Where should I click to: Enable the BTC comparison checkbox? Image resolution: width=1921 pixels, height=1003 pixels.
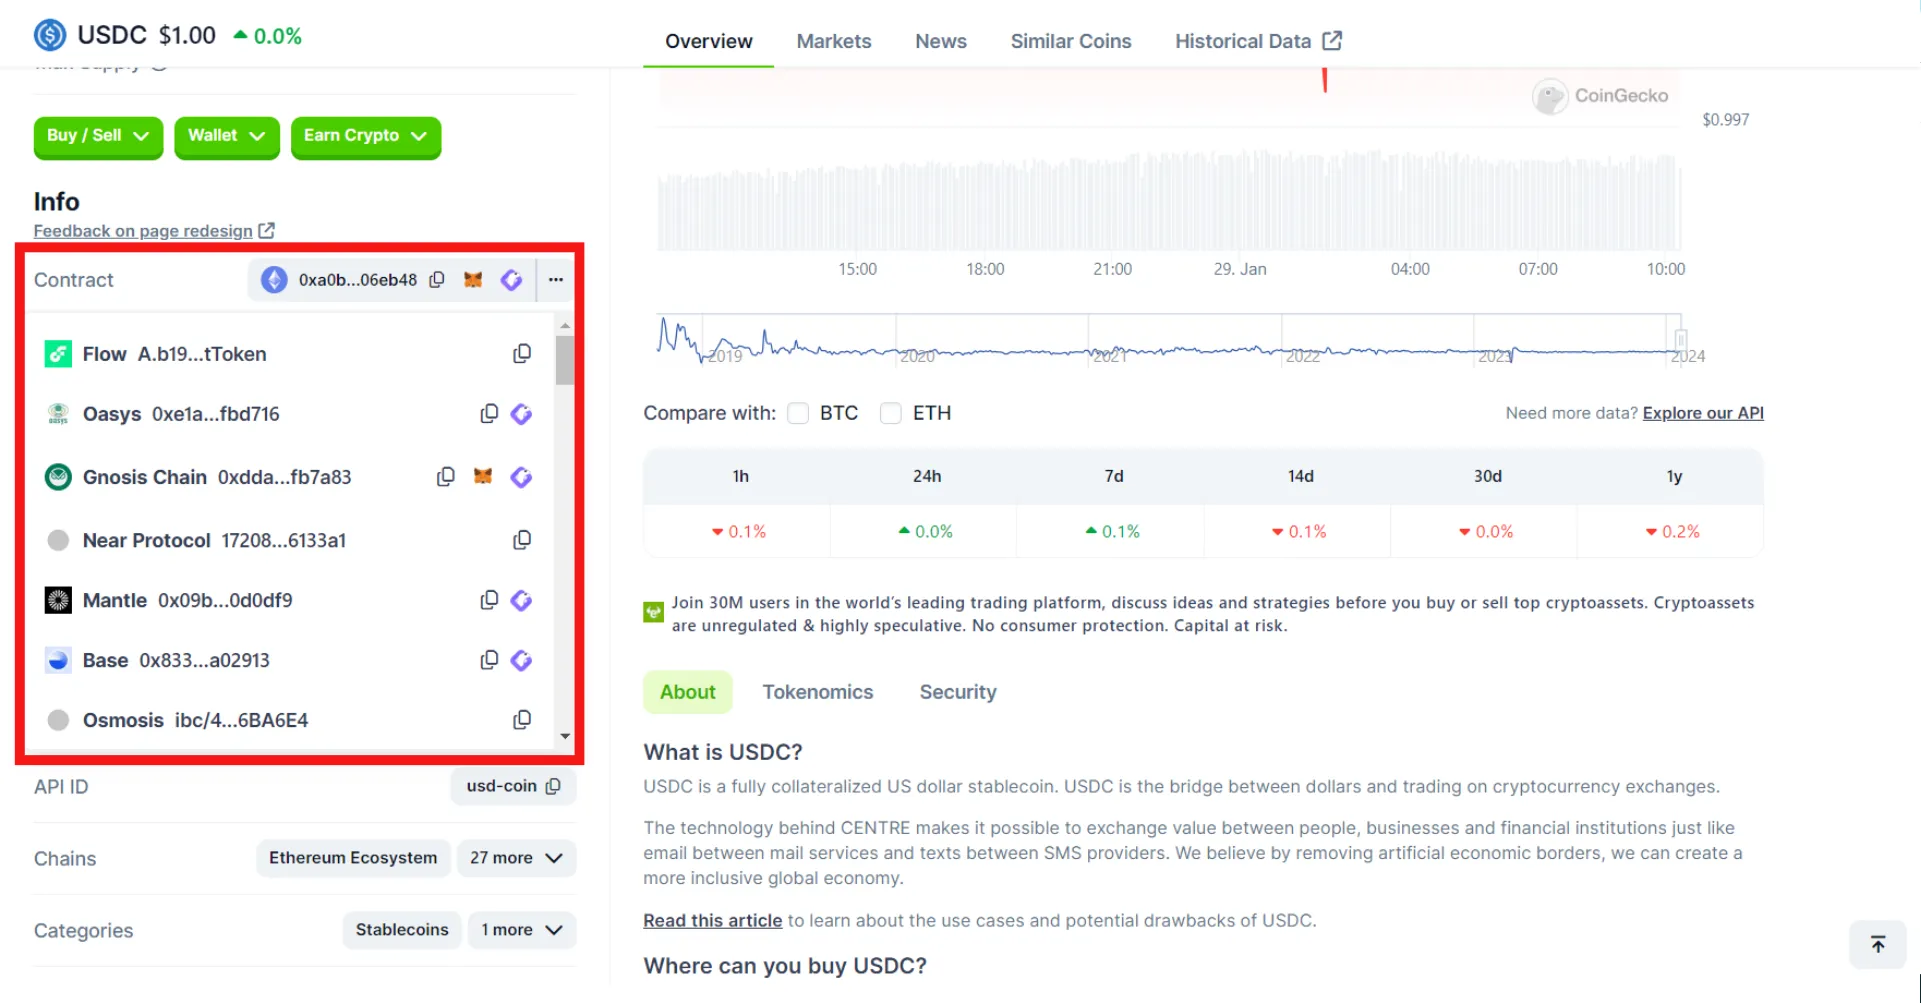click(x=798, y=413)
